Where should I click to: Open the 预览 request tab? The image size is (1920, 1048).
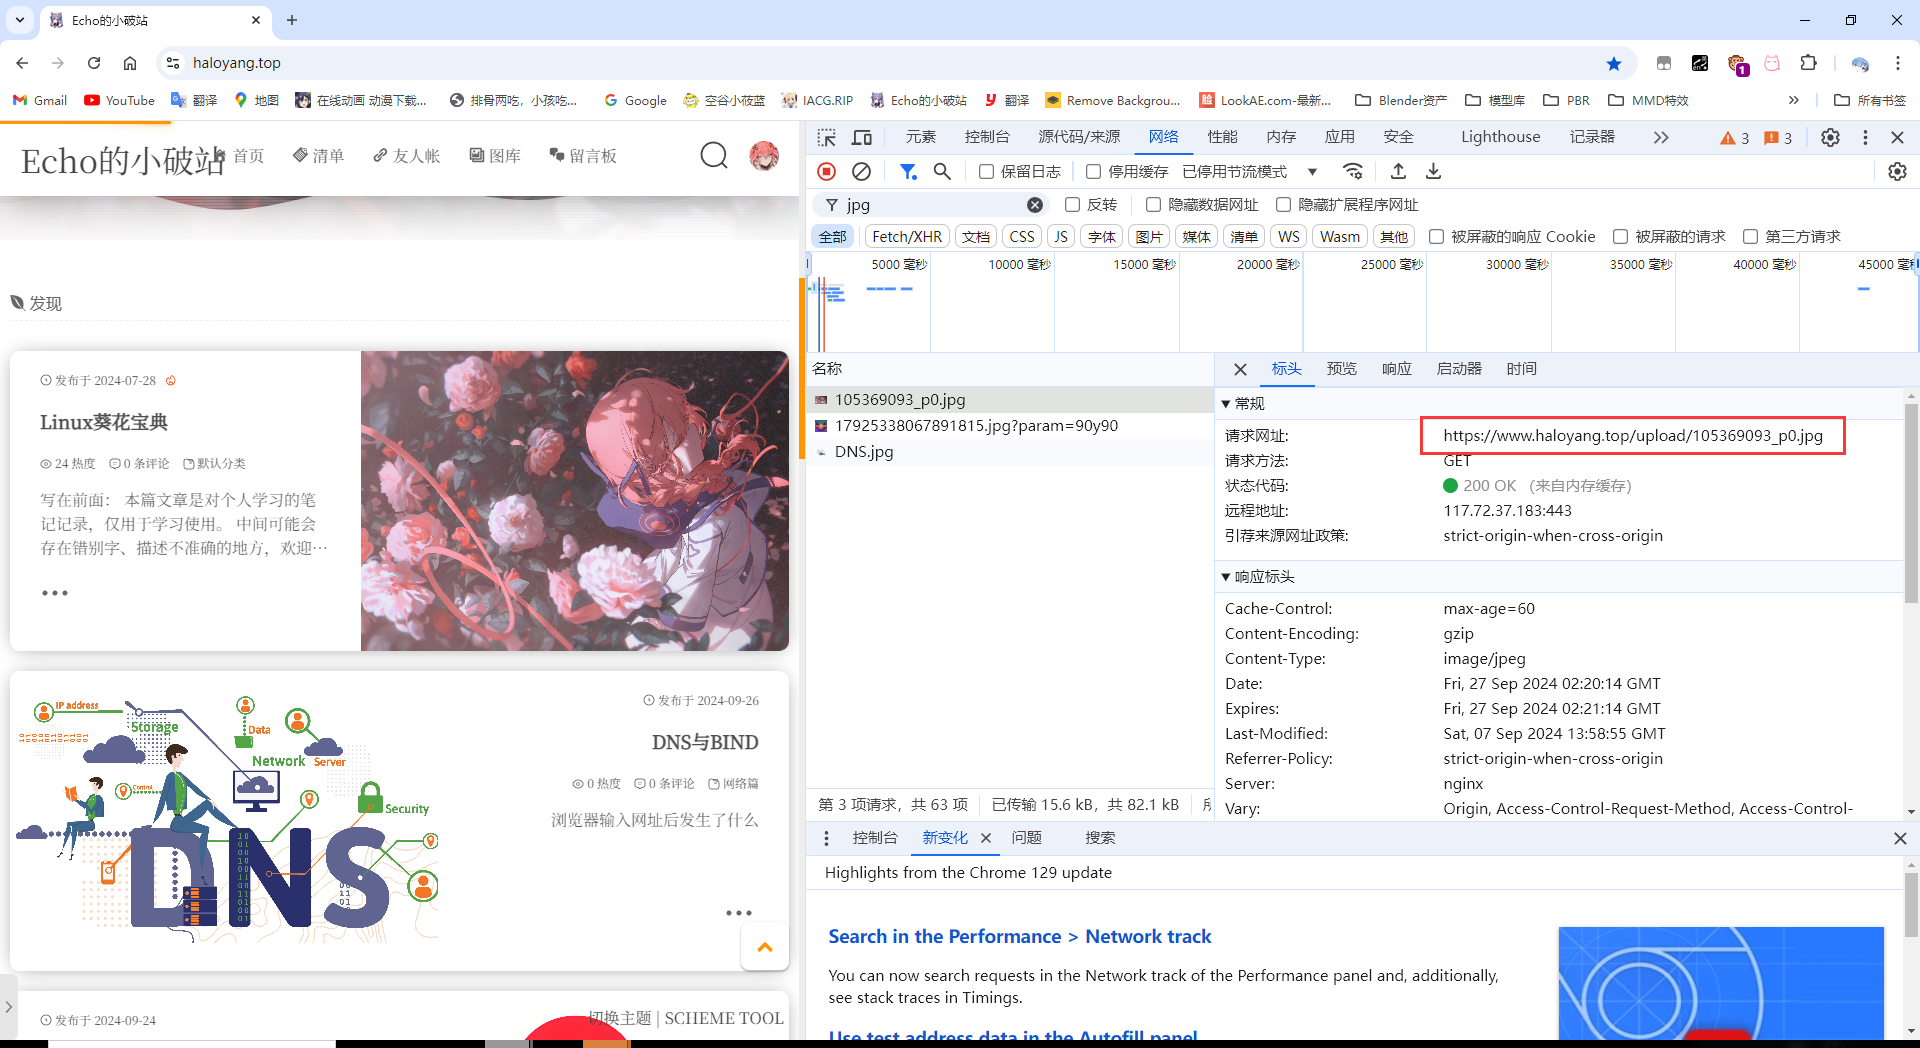(x=1341, y=369)
